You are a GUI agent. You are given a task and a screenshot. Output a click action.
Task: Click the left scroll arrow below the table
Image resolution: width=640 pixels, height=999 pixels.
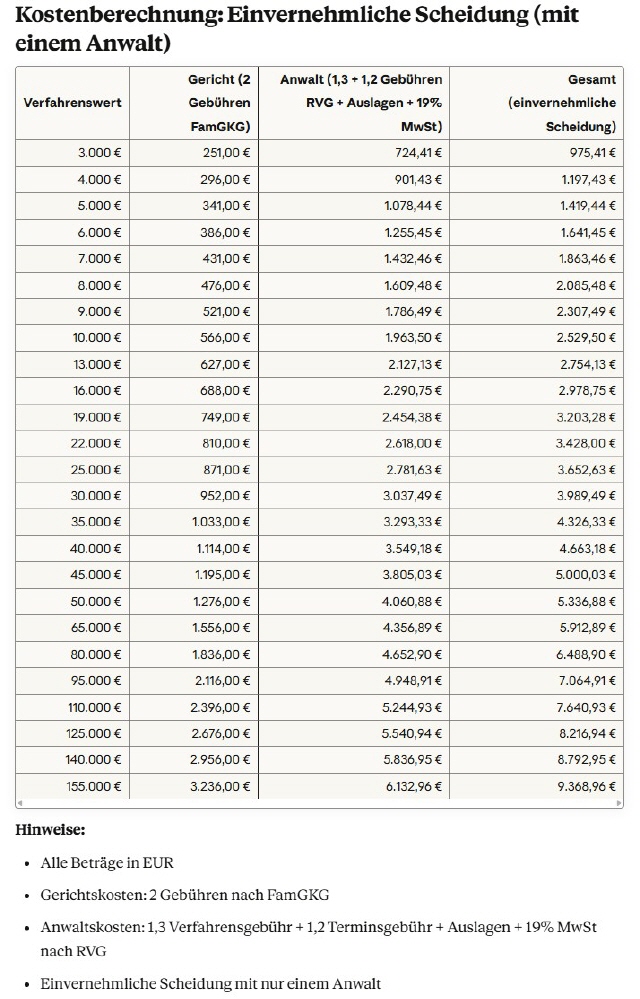21,803
